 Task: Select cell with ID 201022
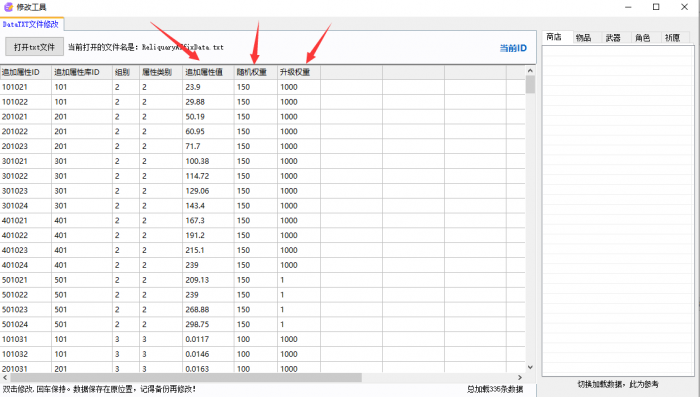pos(25,132)
